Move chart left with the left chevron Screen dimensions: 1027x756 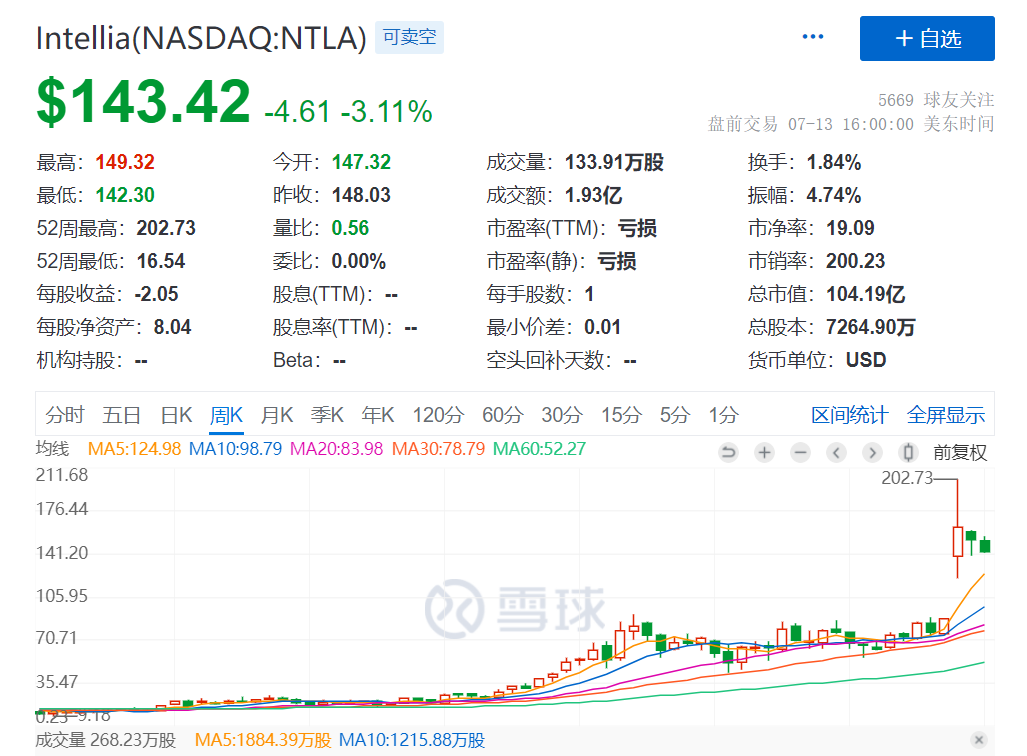coord(836,452)
